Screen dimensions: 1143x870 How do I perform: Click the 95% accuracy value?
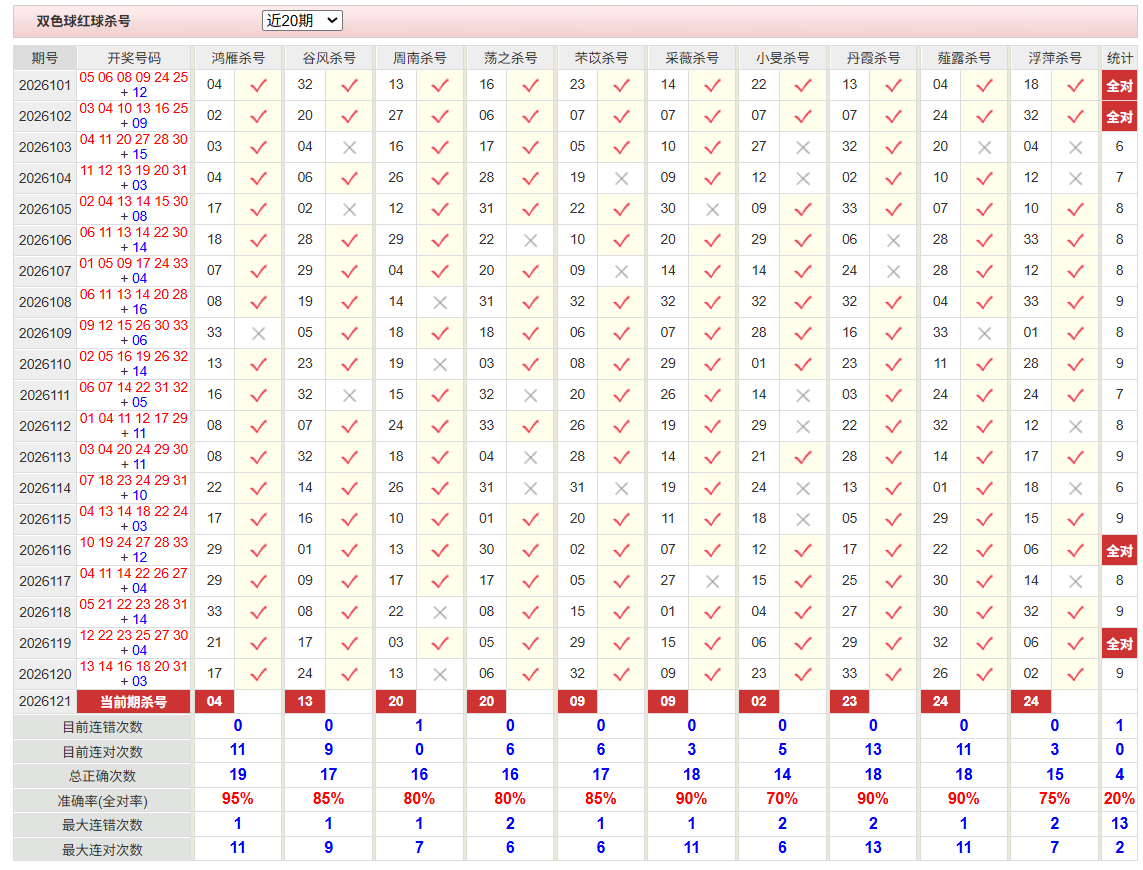click(238, 799)
